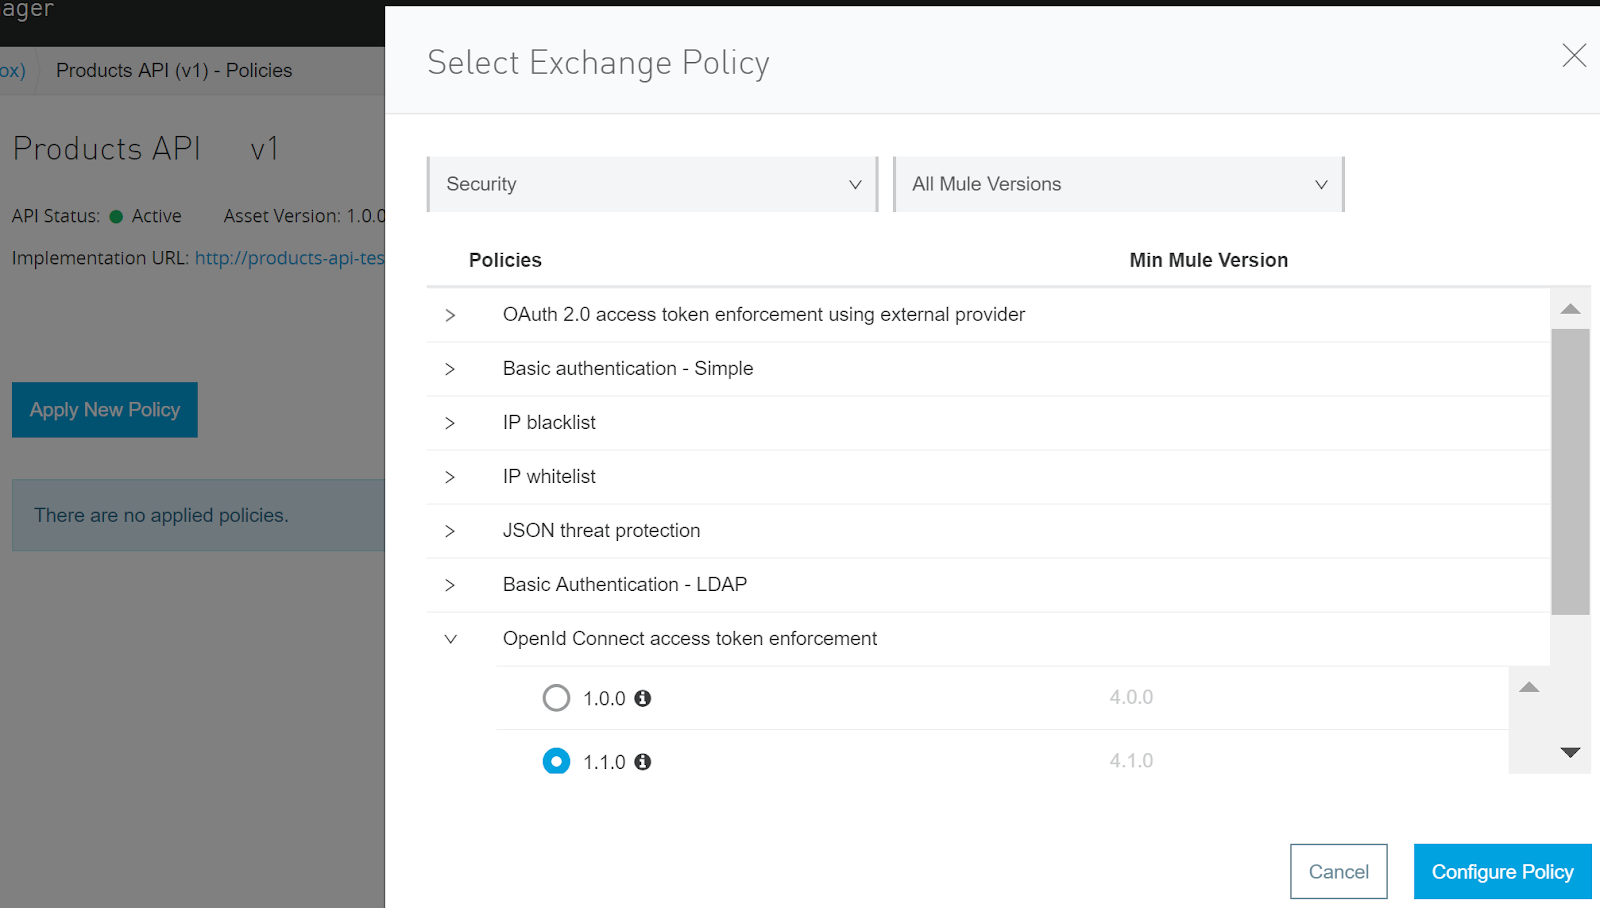Expand the IP whitelist policy row
Image resolution: width=1600 pixels, height=908 pixels.
point(450,477)
